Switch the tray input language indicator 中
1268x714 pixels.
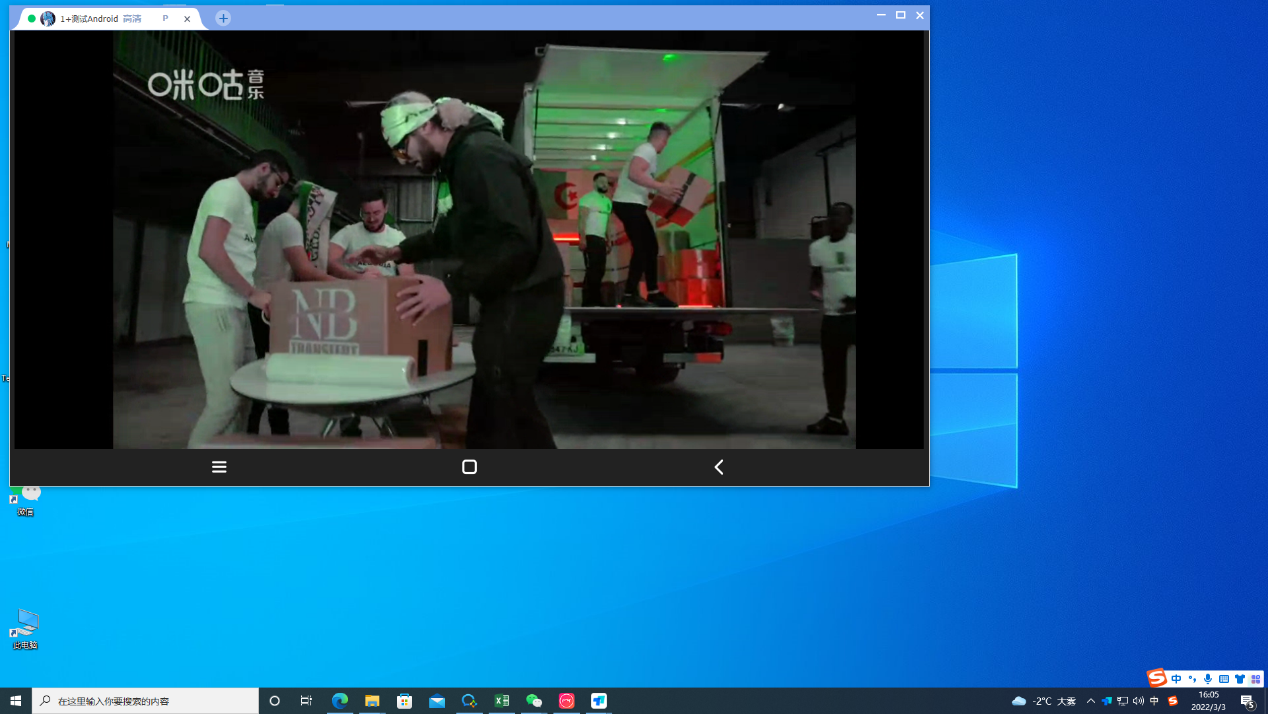pyautogui.click(x=1154, y=701)
